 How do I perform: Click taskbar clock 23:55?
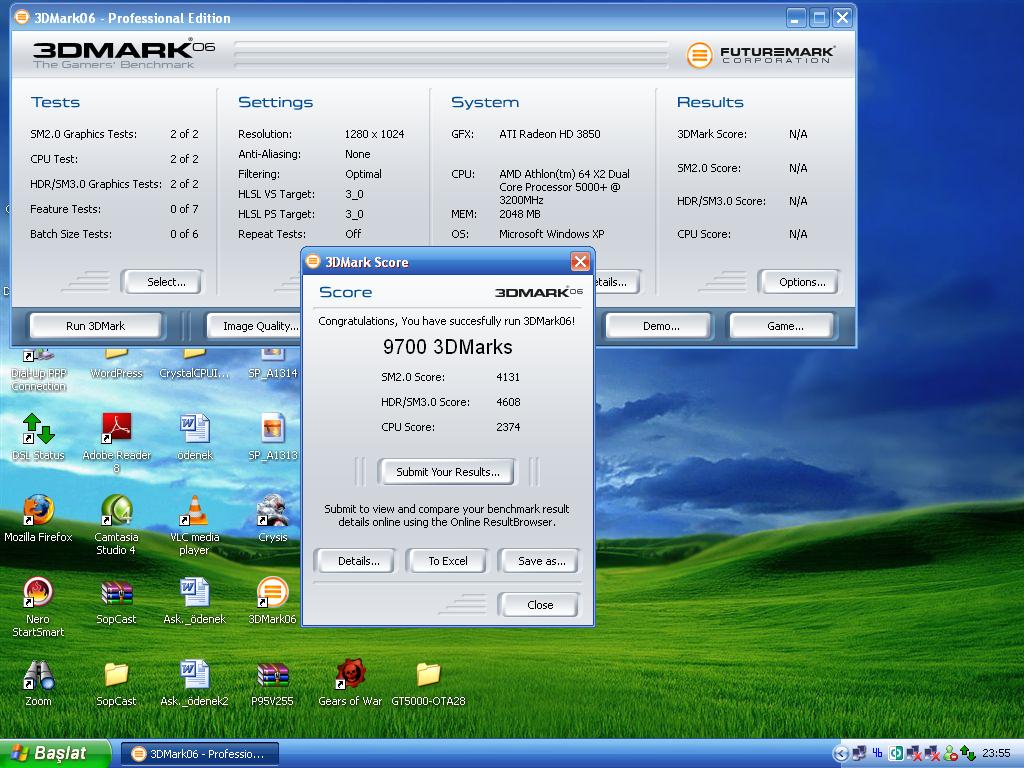(996, 753)
